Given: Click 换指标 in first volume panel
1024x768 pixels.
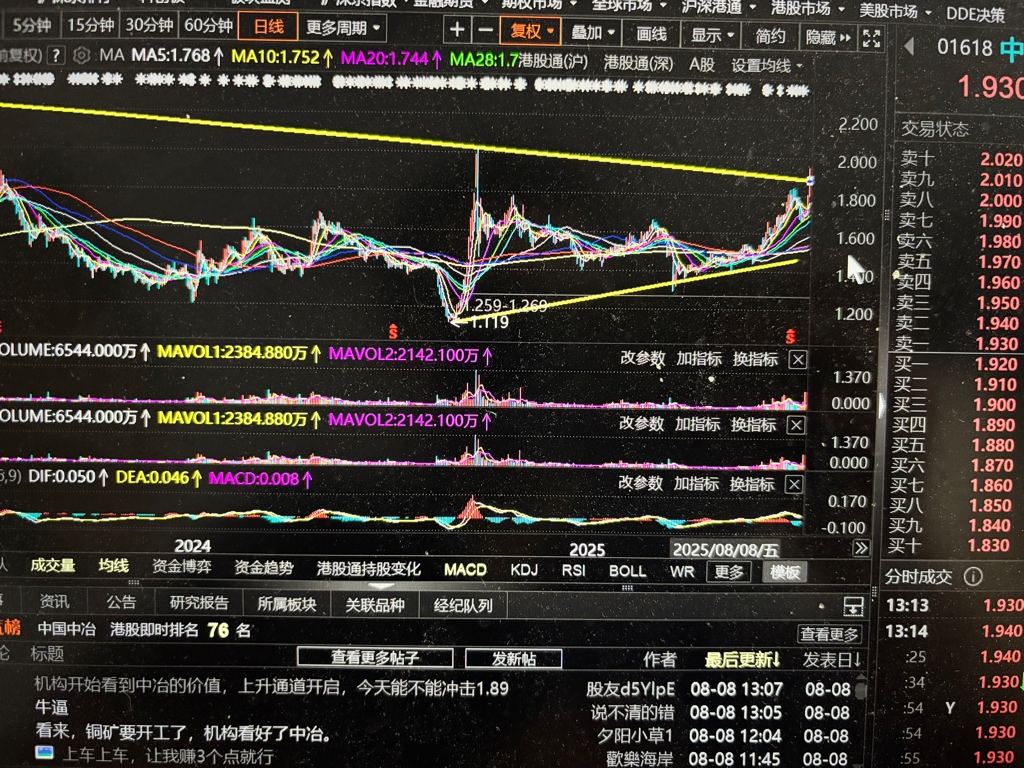Looking at the screenshot, I should 755,359.
